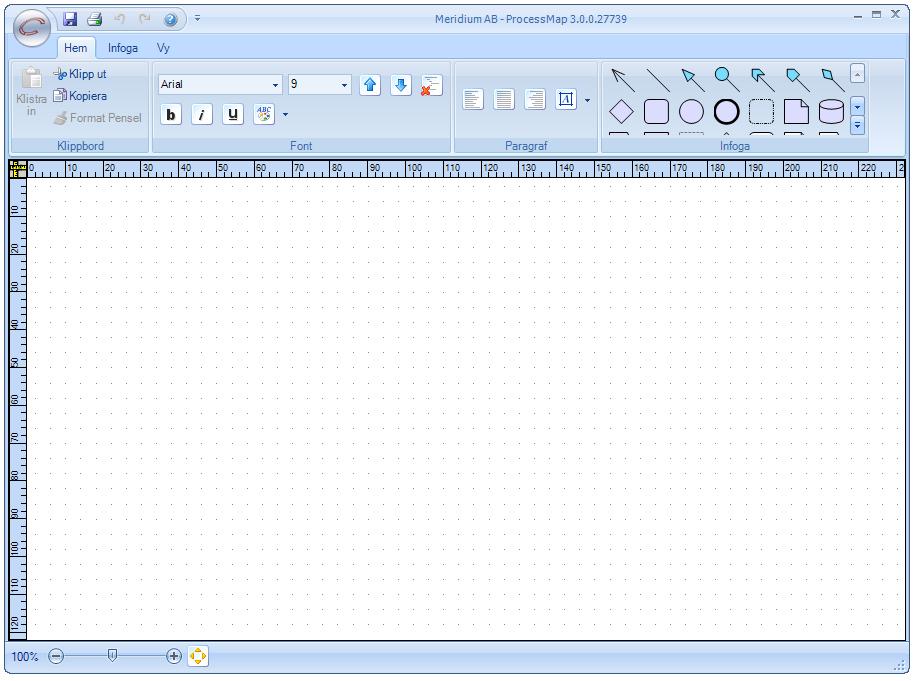
Task: Select the circle-ended connector
Action: coord(727,80)
